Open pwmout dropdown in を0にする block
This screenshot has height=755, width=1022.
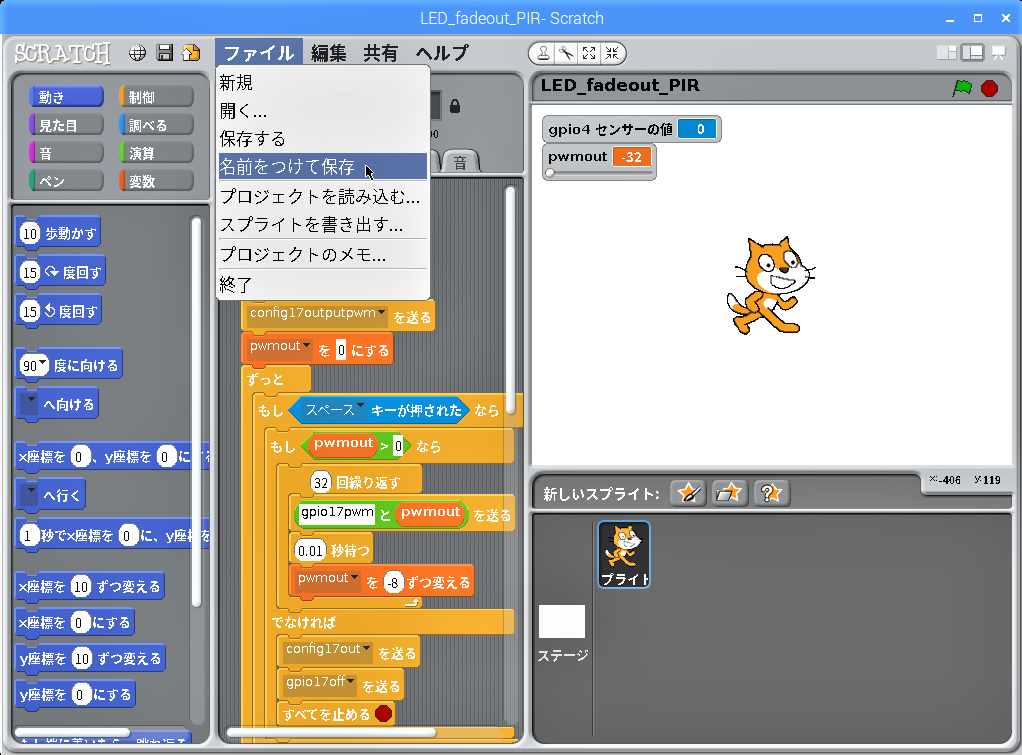click(x=306, y=346)
